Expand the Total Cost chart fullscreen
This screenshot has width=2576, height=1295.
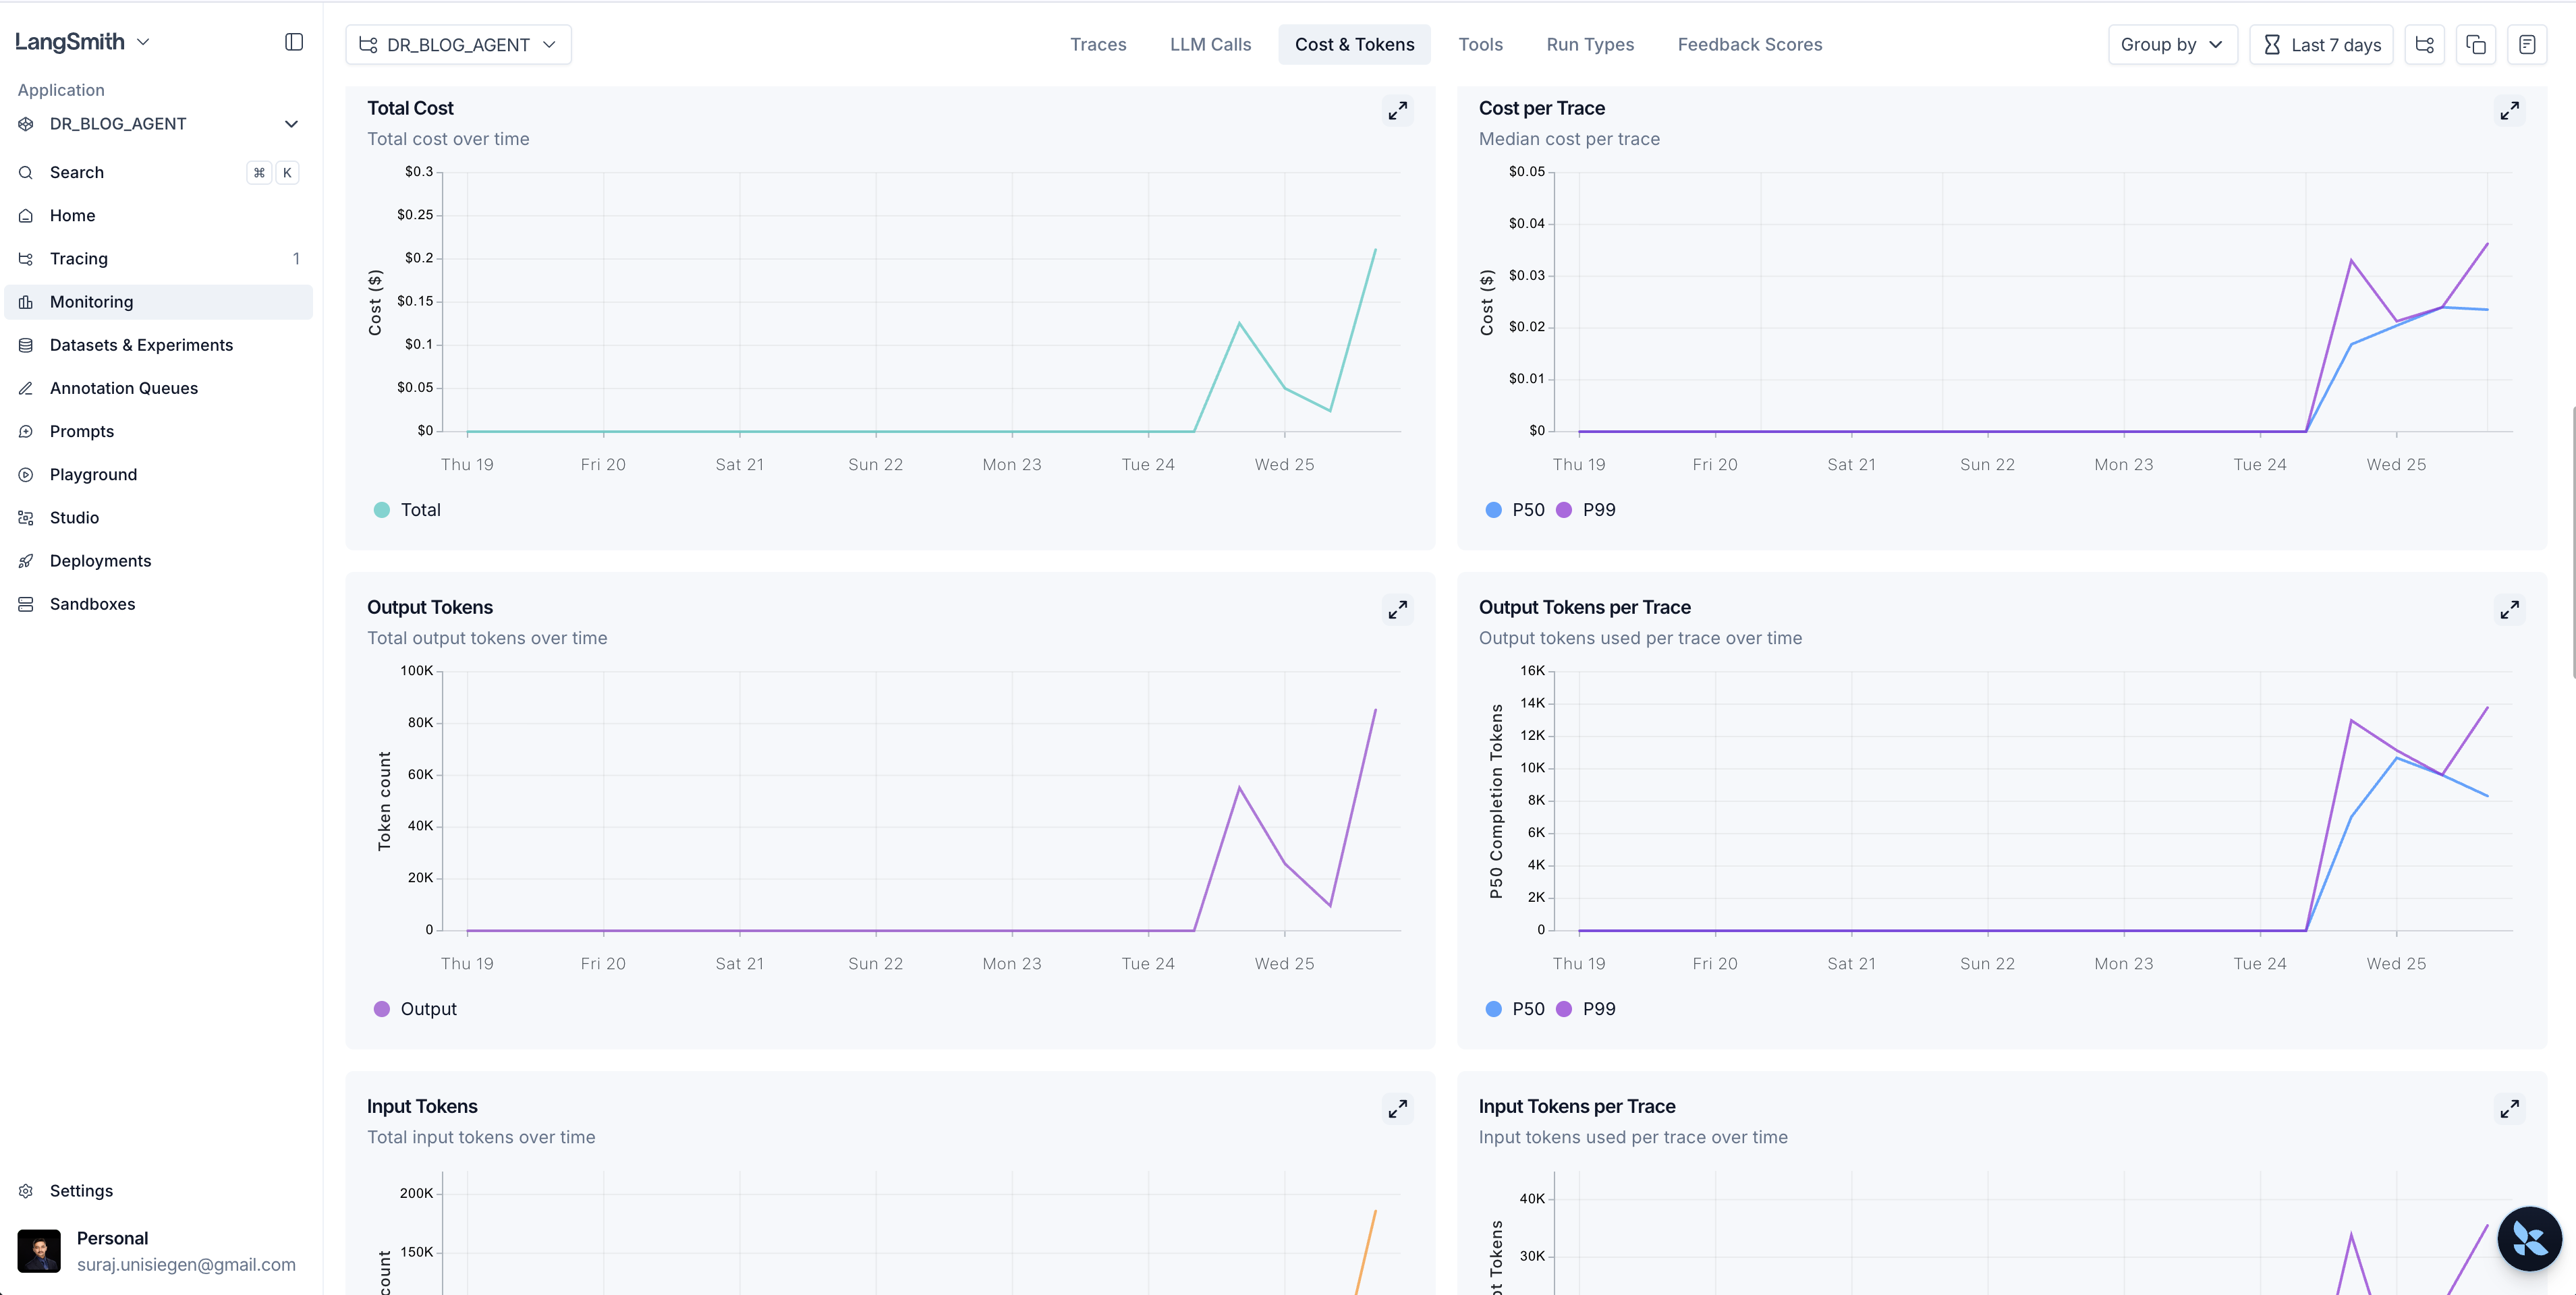(1397, 111)
